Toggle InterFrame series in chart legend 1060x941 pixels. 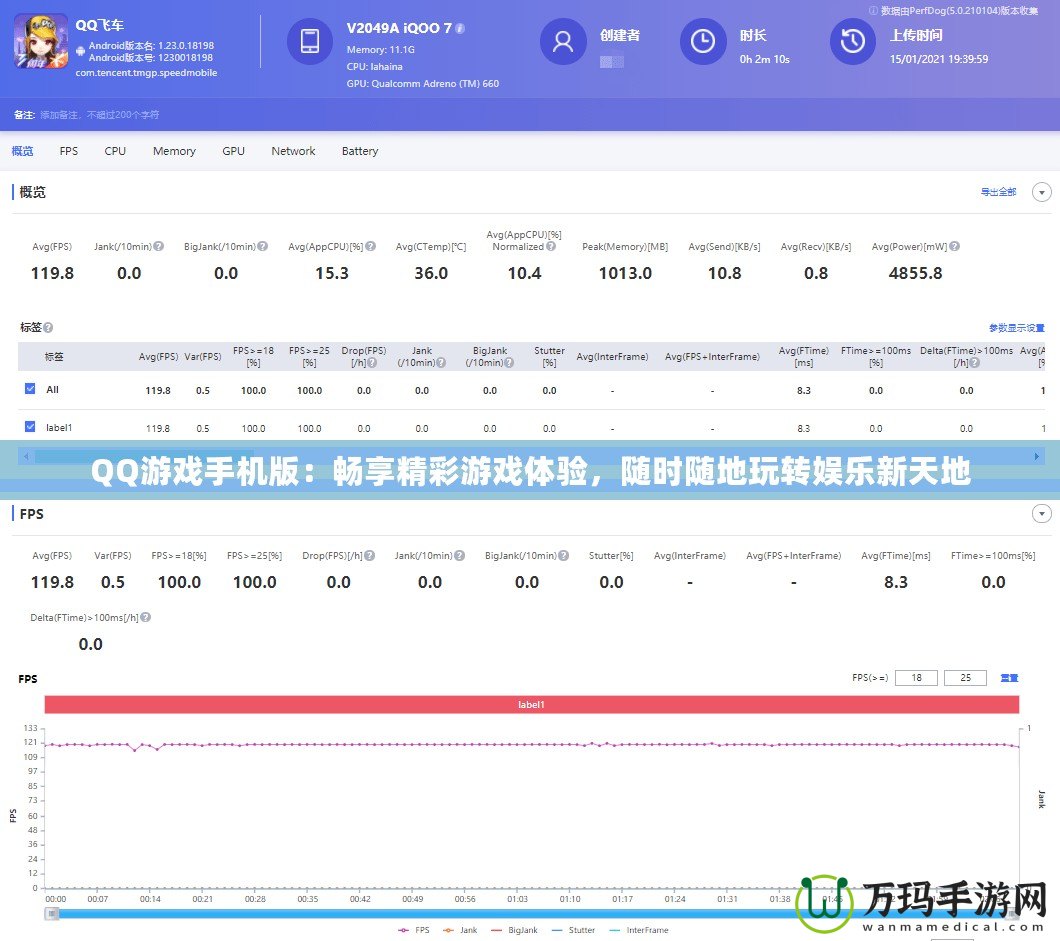click(639, 930)
